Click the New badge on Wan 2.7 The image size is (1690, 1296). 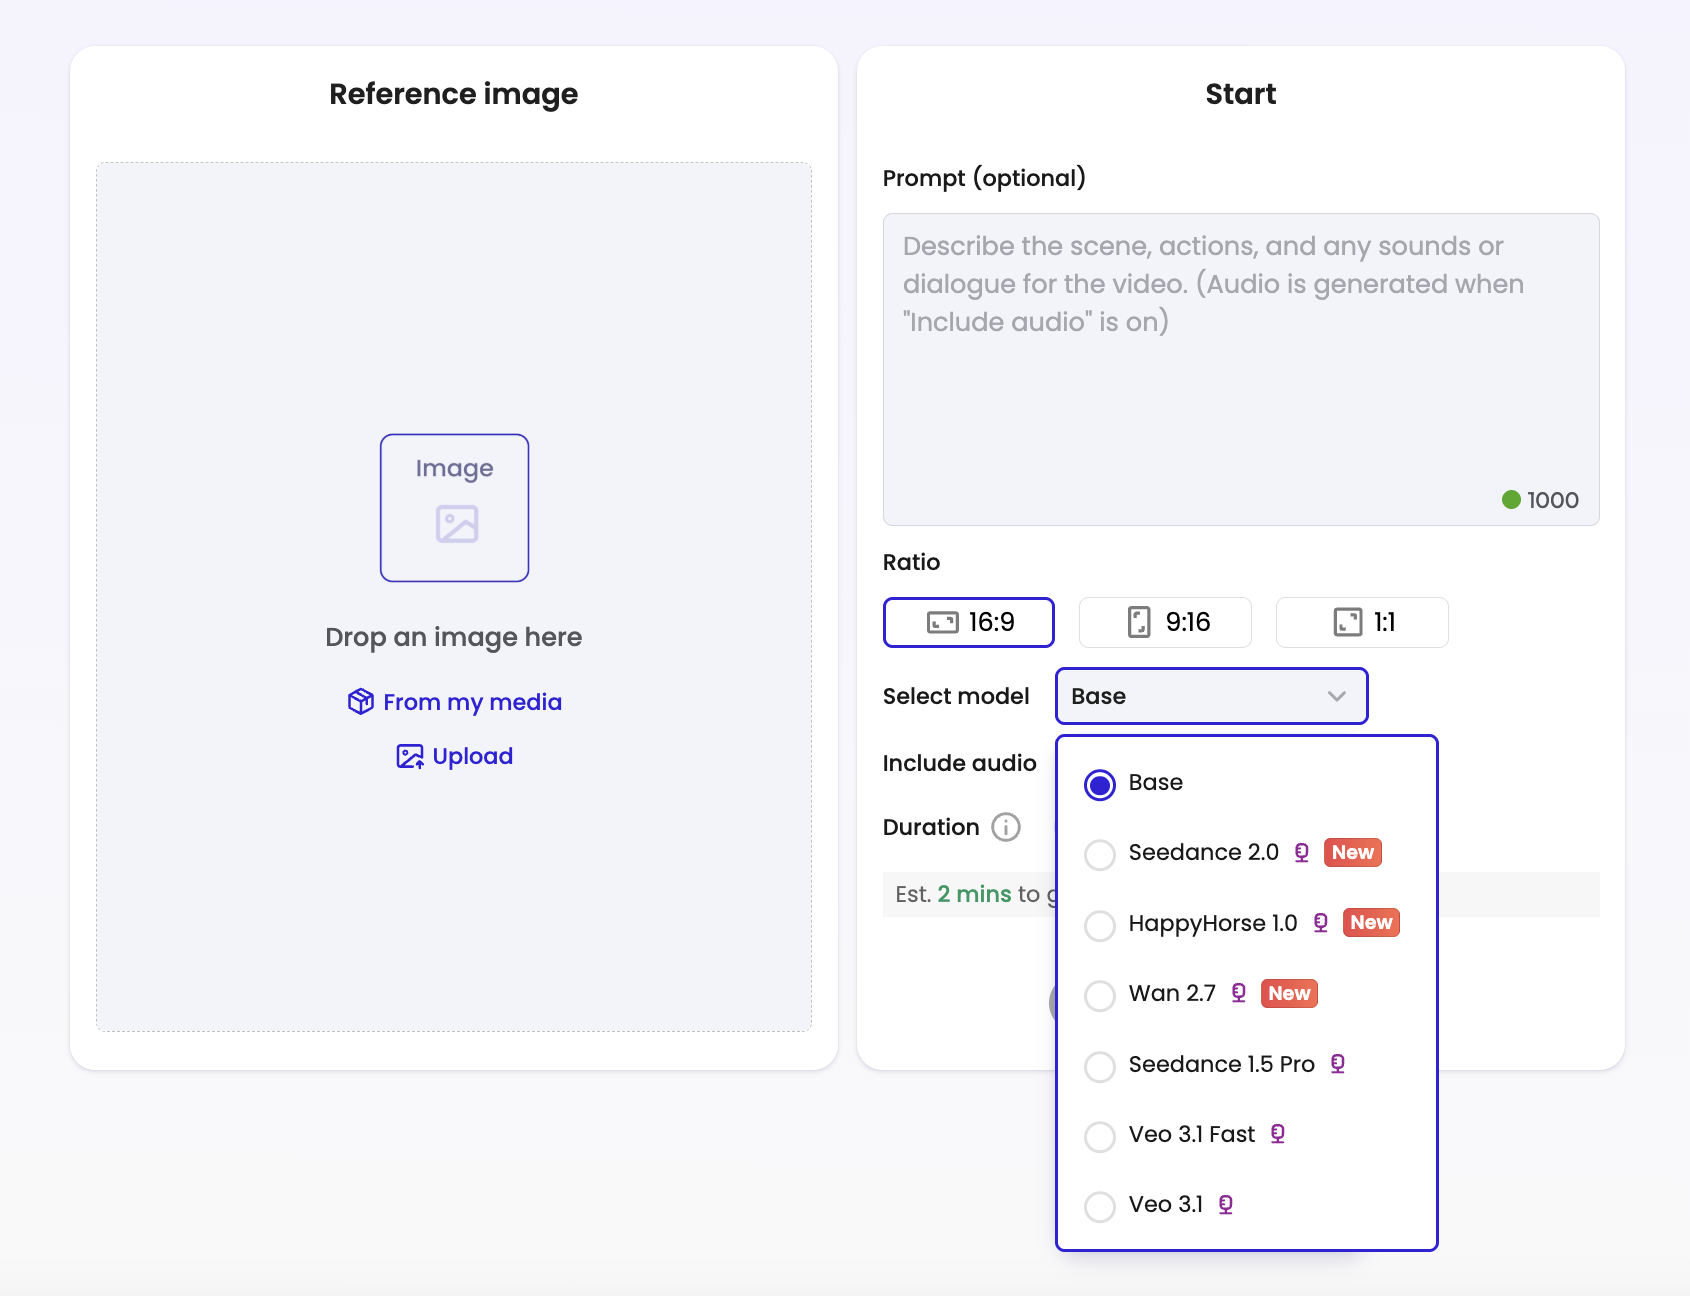pyautogui.click(x=1289, y=993)
